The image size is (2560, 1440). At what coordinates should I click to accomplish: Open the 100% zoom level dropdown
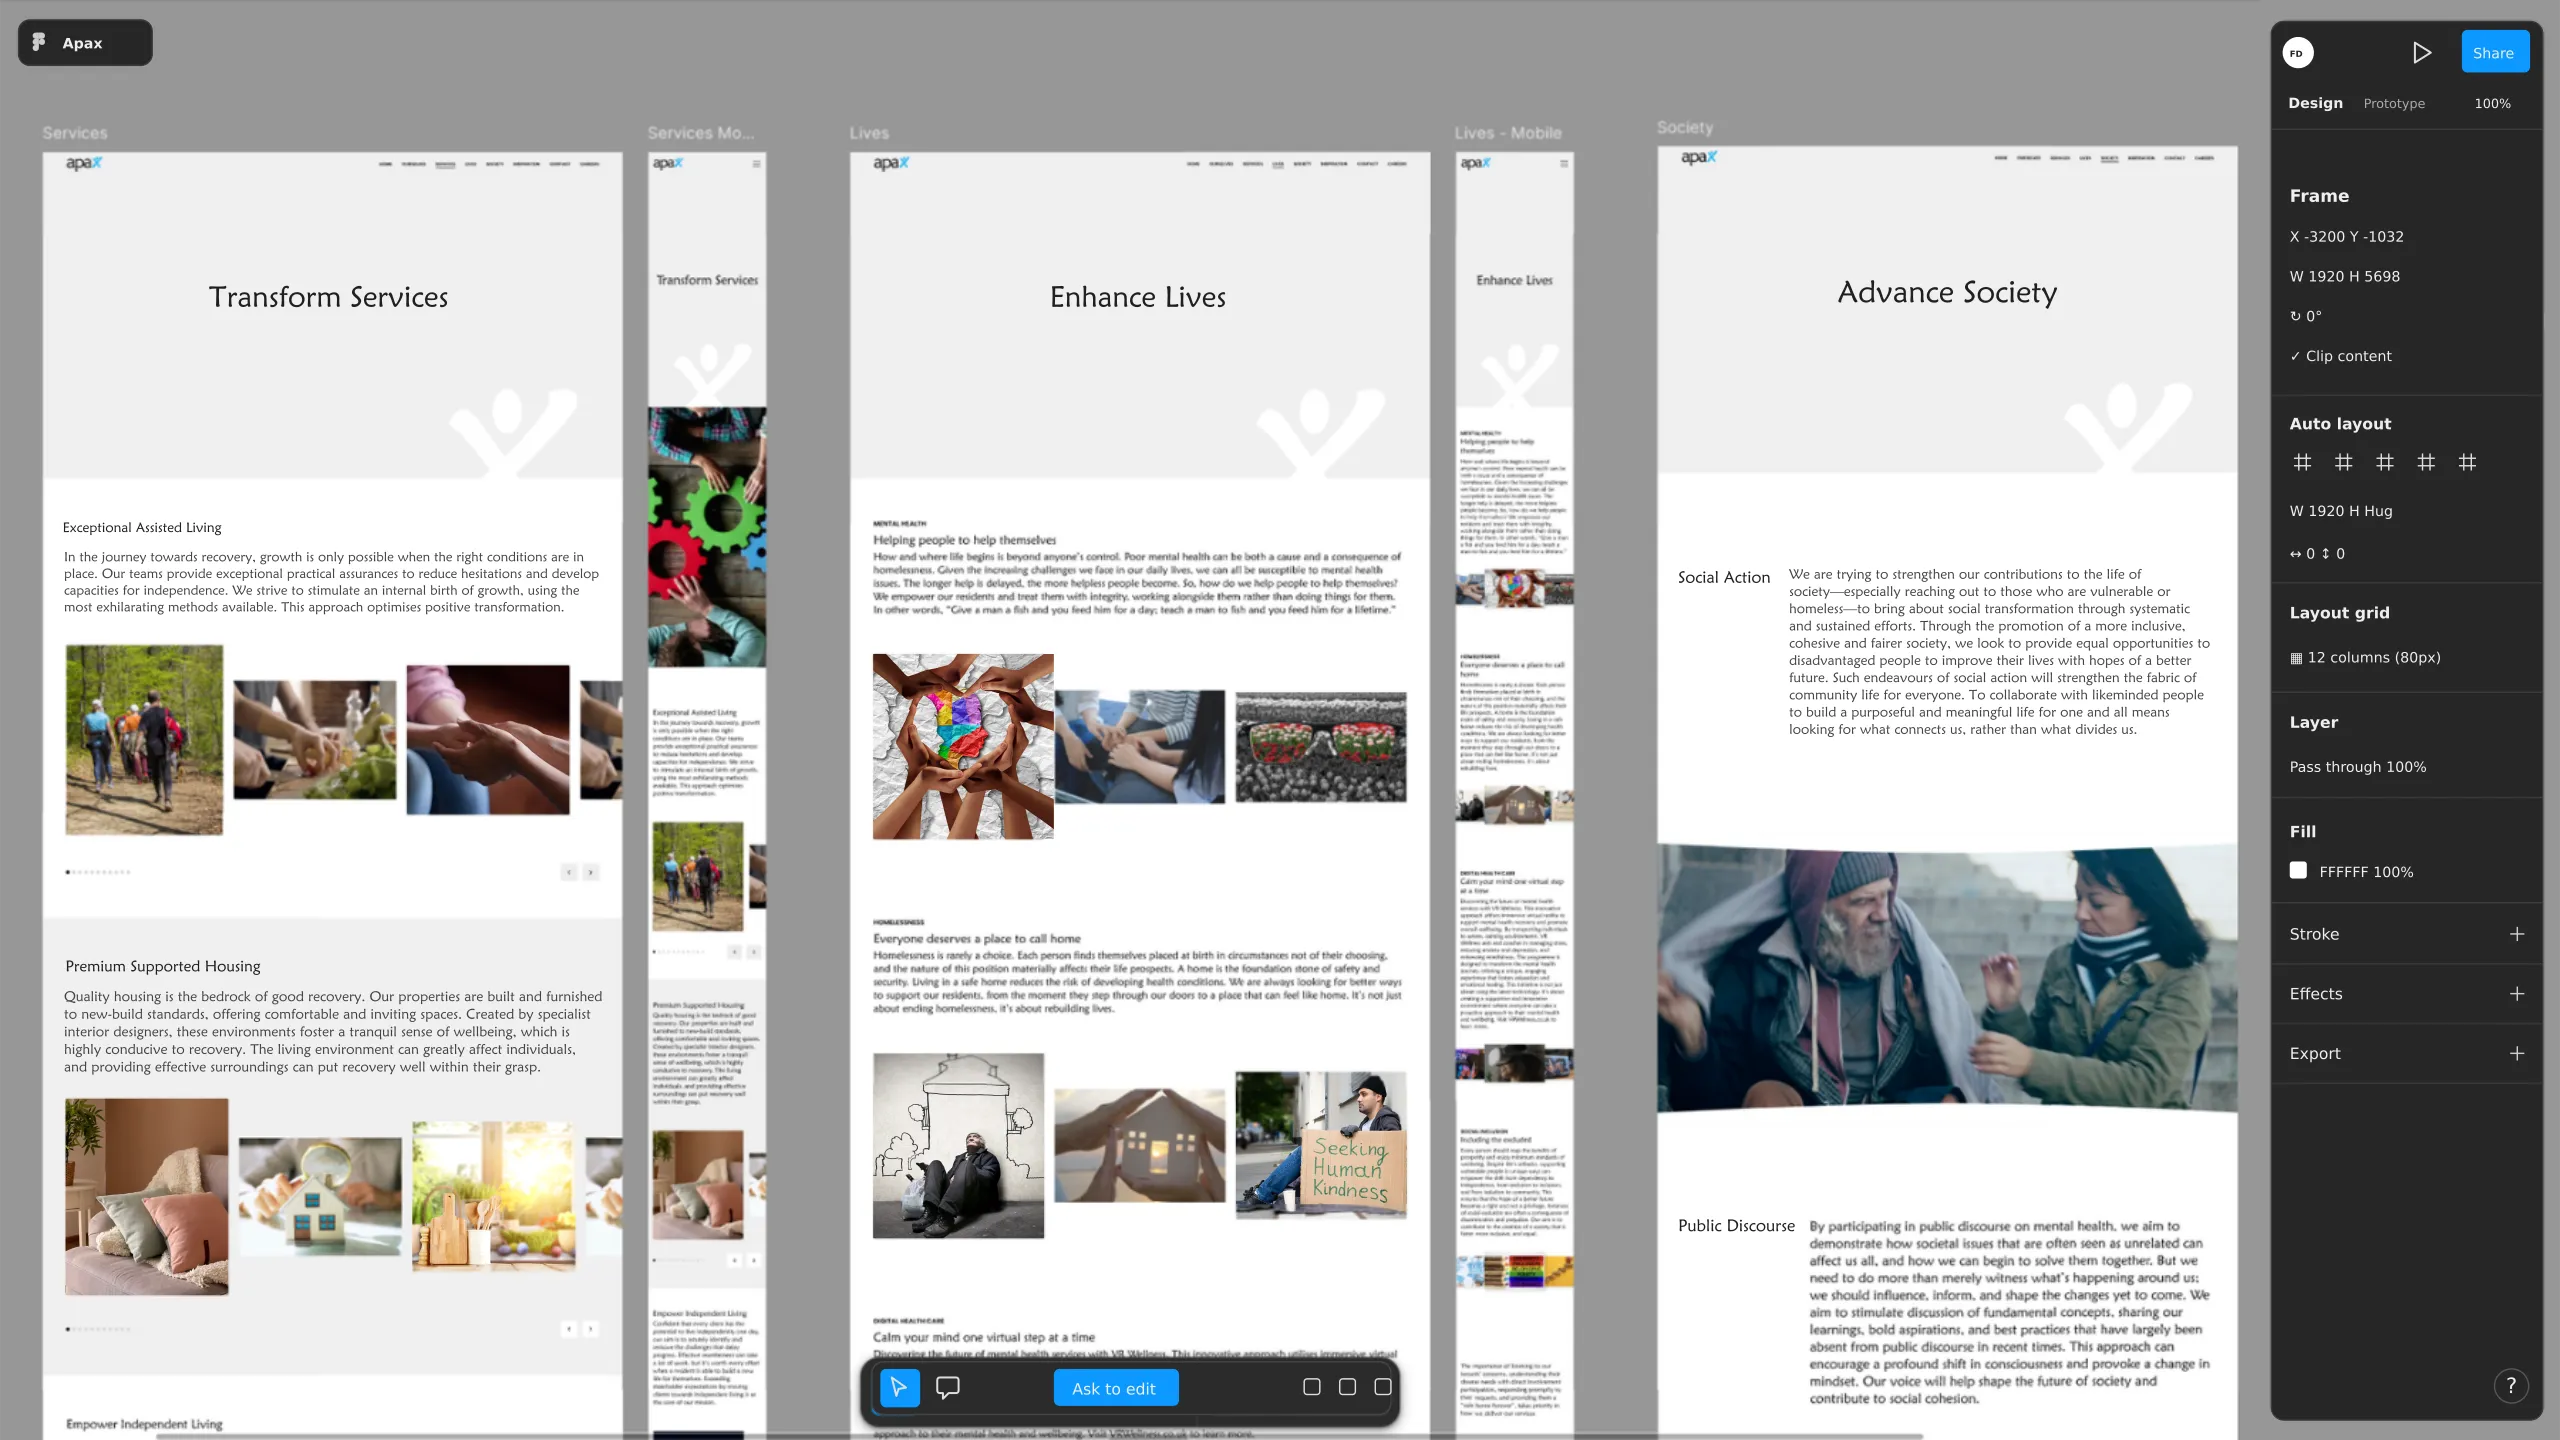pos(2492,103)
